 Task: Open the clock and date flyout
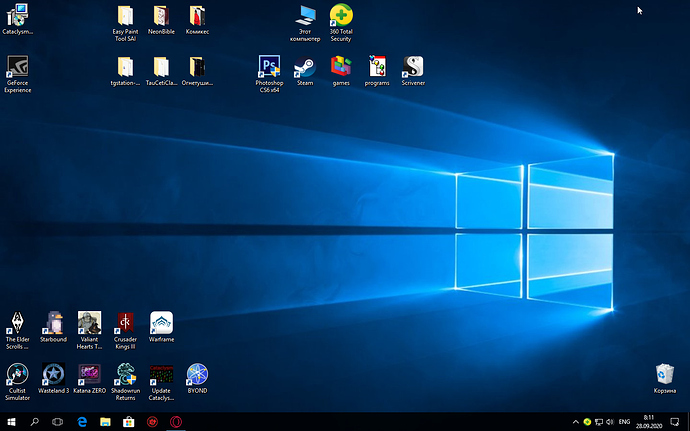tap(649, 422)
